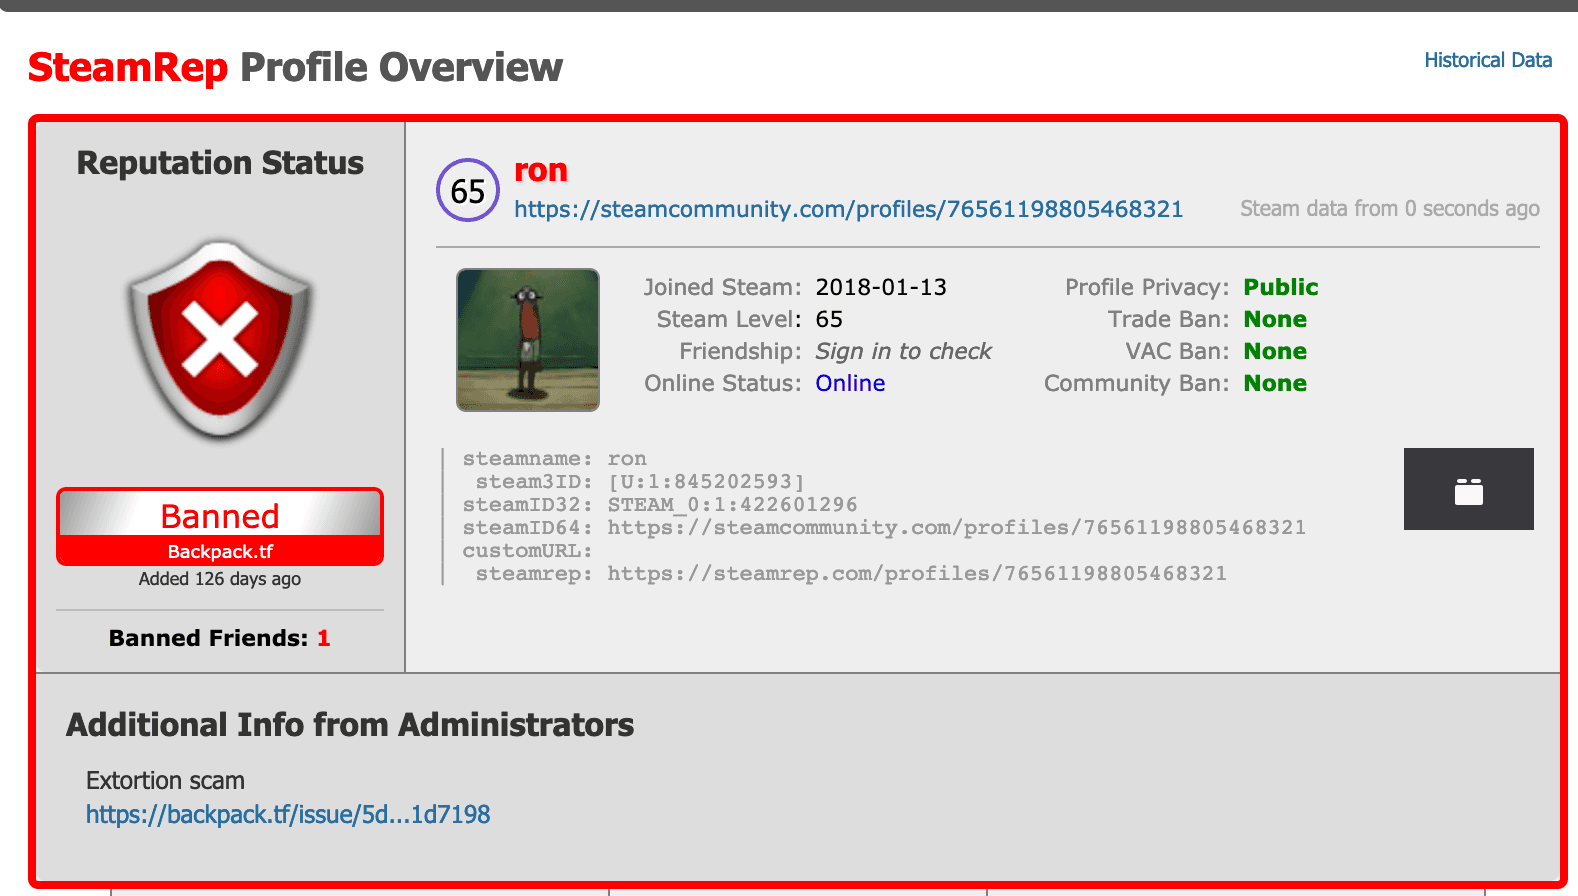
Task: Click the 'Extortion scam' admin note
Action: pyautogui.click(x=165, y=780)
